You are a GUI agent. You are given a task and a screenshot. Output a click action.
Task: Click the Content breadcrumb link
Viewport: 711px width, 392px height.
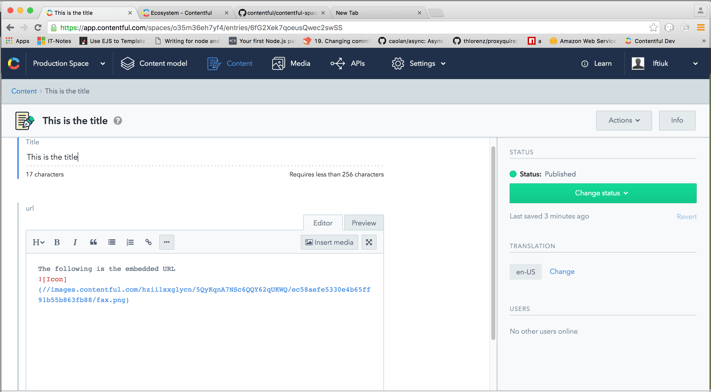tap(24, 91)
